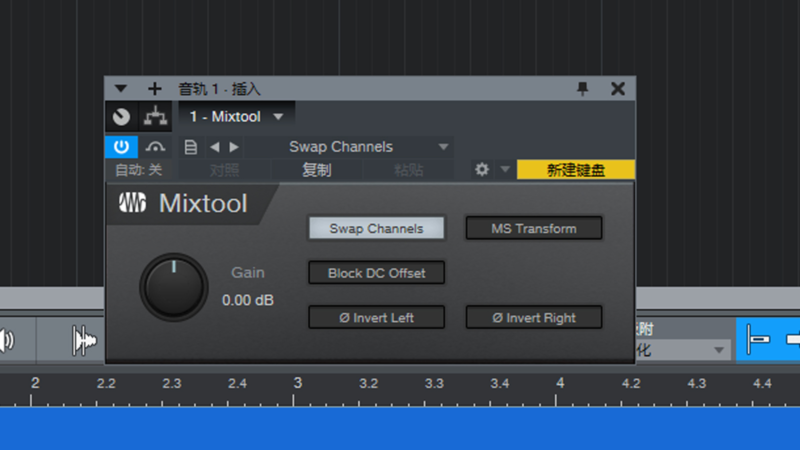Open the preset document icon
Viewport: 800px width, 450px height.
click(x=190, y=146)
